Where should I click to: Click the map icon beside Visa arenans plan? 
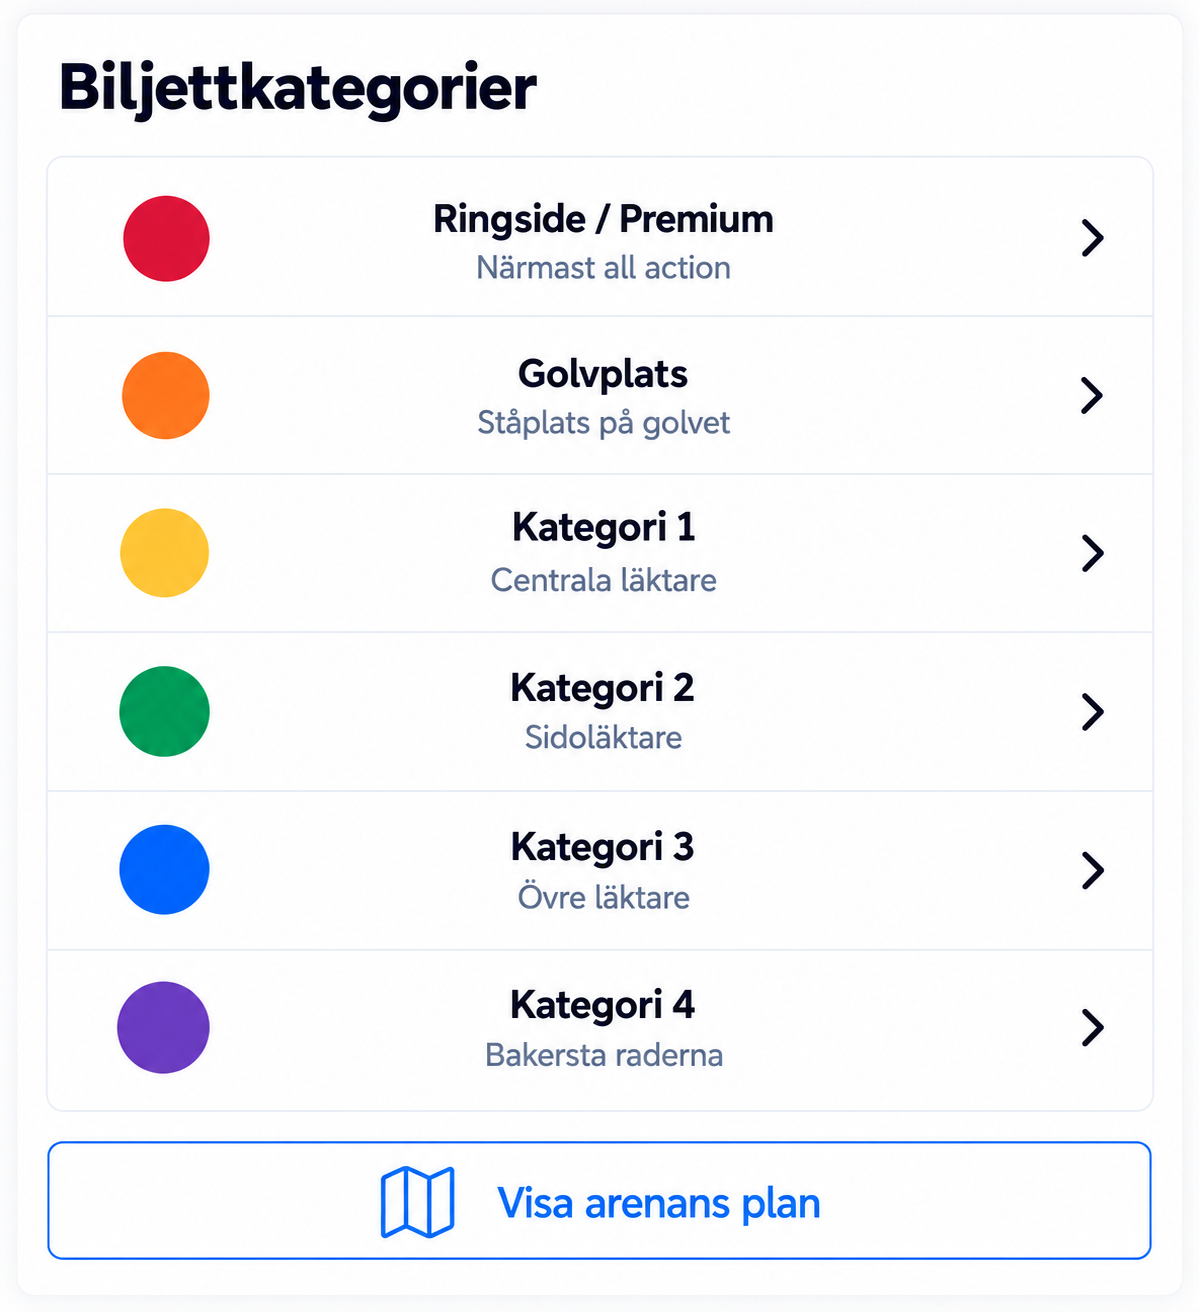[418, 1202]
